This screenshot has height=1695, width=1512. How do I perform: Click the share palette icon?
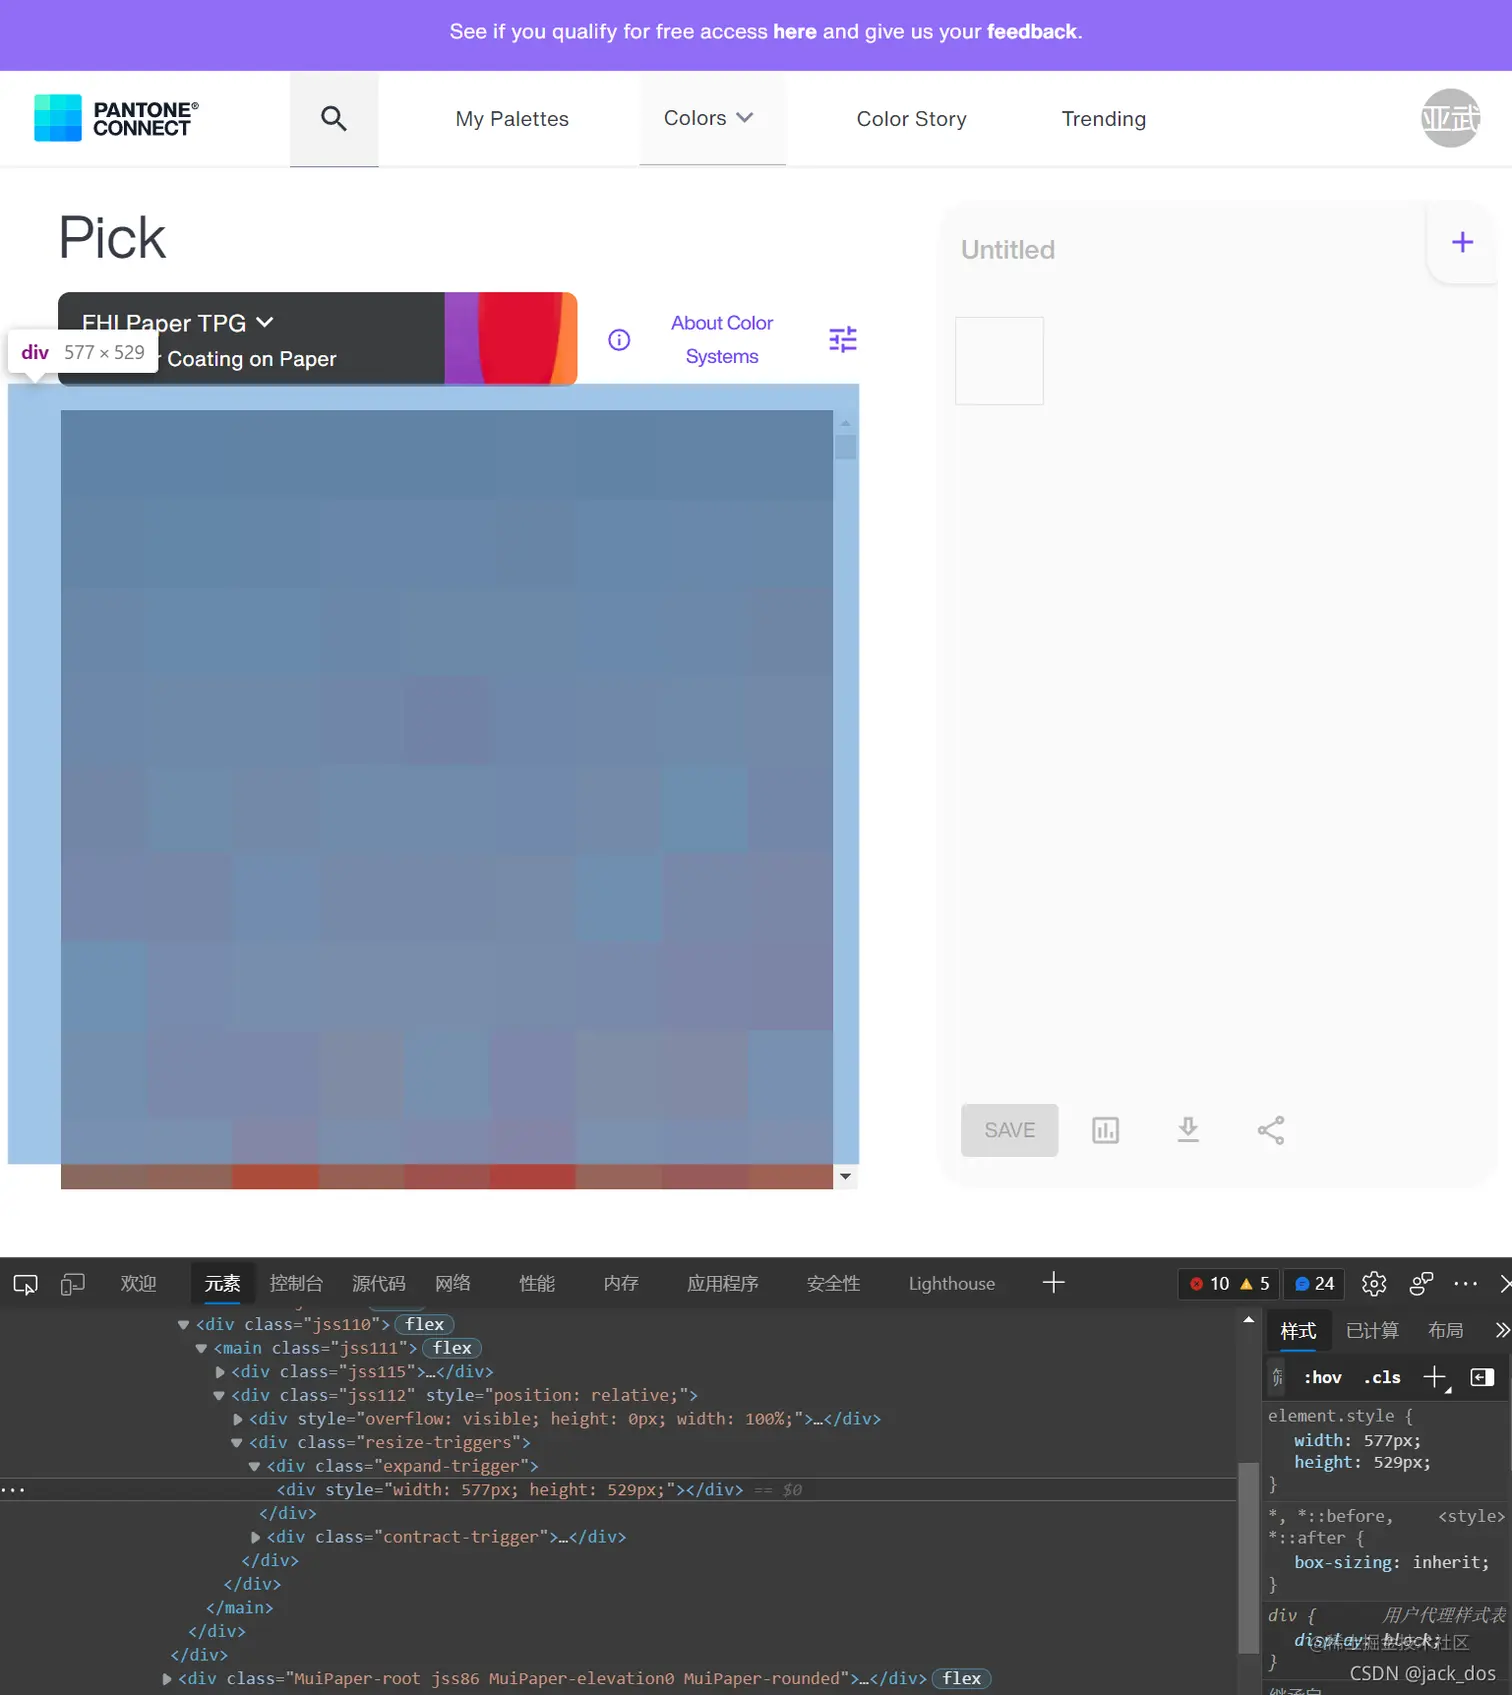click(x=1271, y=1130)
